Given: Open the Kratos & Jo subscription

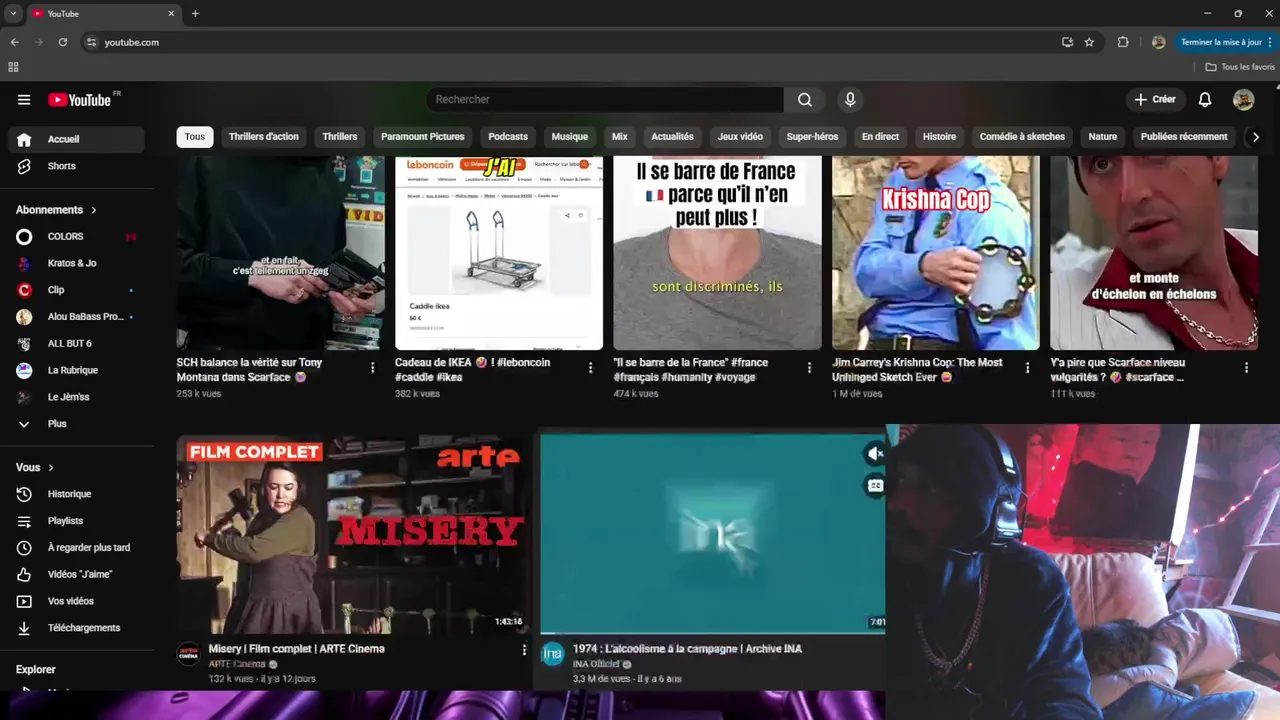Looking at the screenshot, I should click(76, 263).
